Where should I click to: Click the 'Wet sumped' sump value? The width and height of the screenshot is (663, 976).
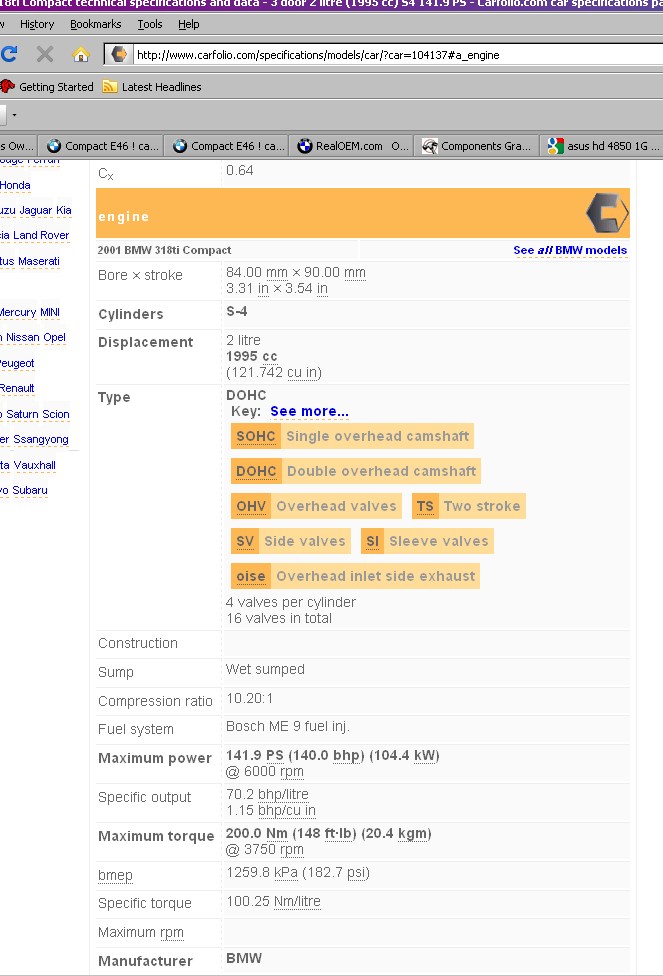(x=265, y=670)
